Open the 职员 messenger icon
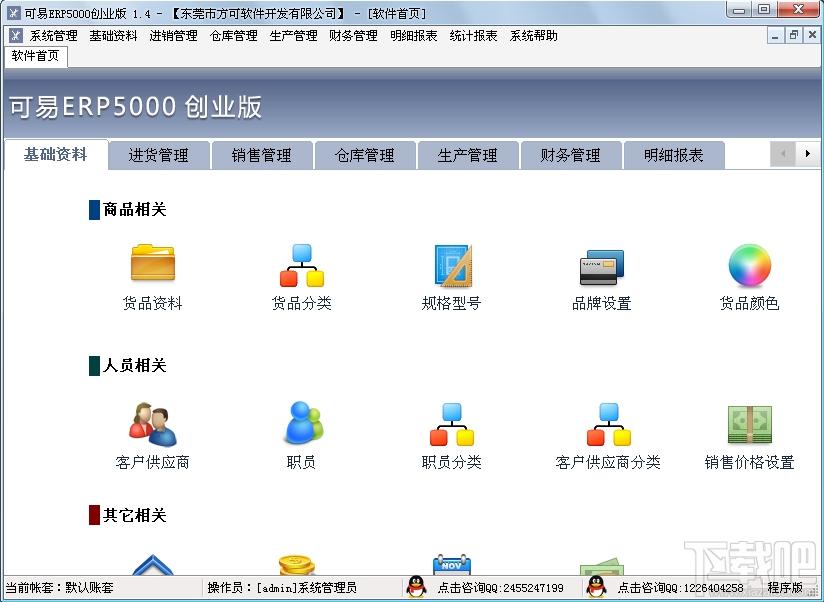Image resolution: width=824 pixels, height=602 pixels. (304, 422)
